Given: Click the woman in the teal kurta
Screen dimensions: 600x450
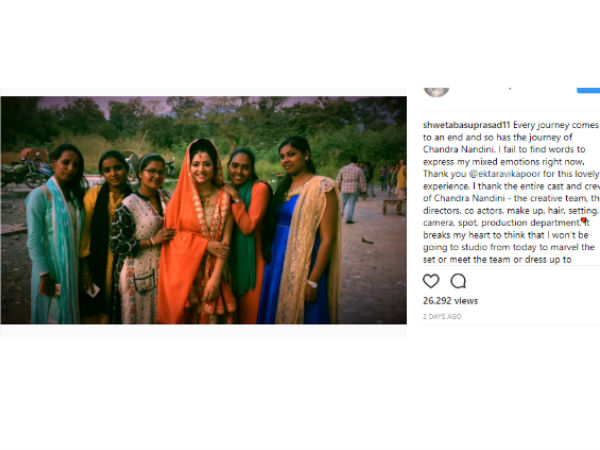Looking at the screenshot, I should click(57, 235).
